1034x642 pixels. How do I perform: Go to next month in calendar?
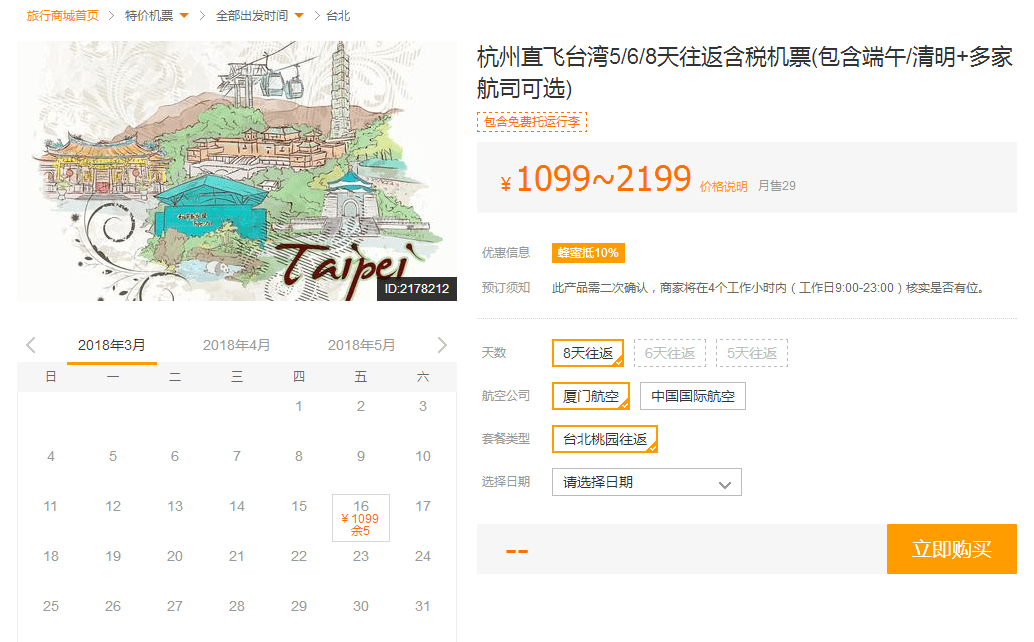(x=442, y=345)
